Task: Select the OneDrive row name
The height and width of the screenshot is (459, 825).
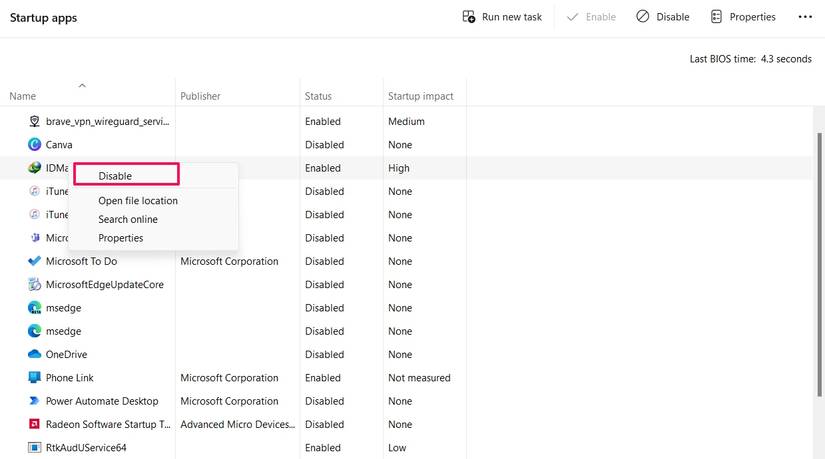Action: coord(66,354)
